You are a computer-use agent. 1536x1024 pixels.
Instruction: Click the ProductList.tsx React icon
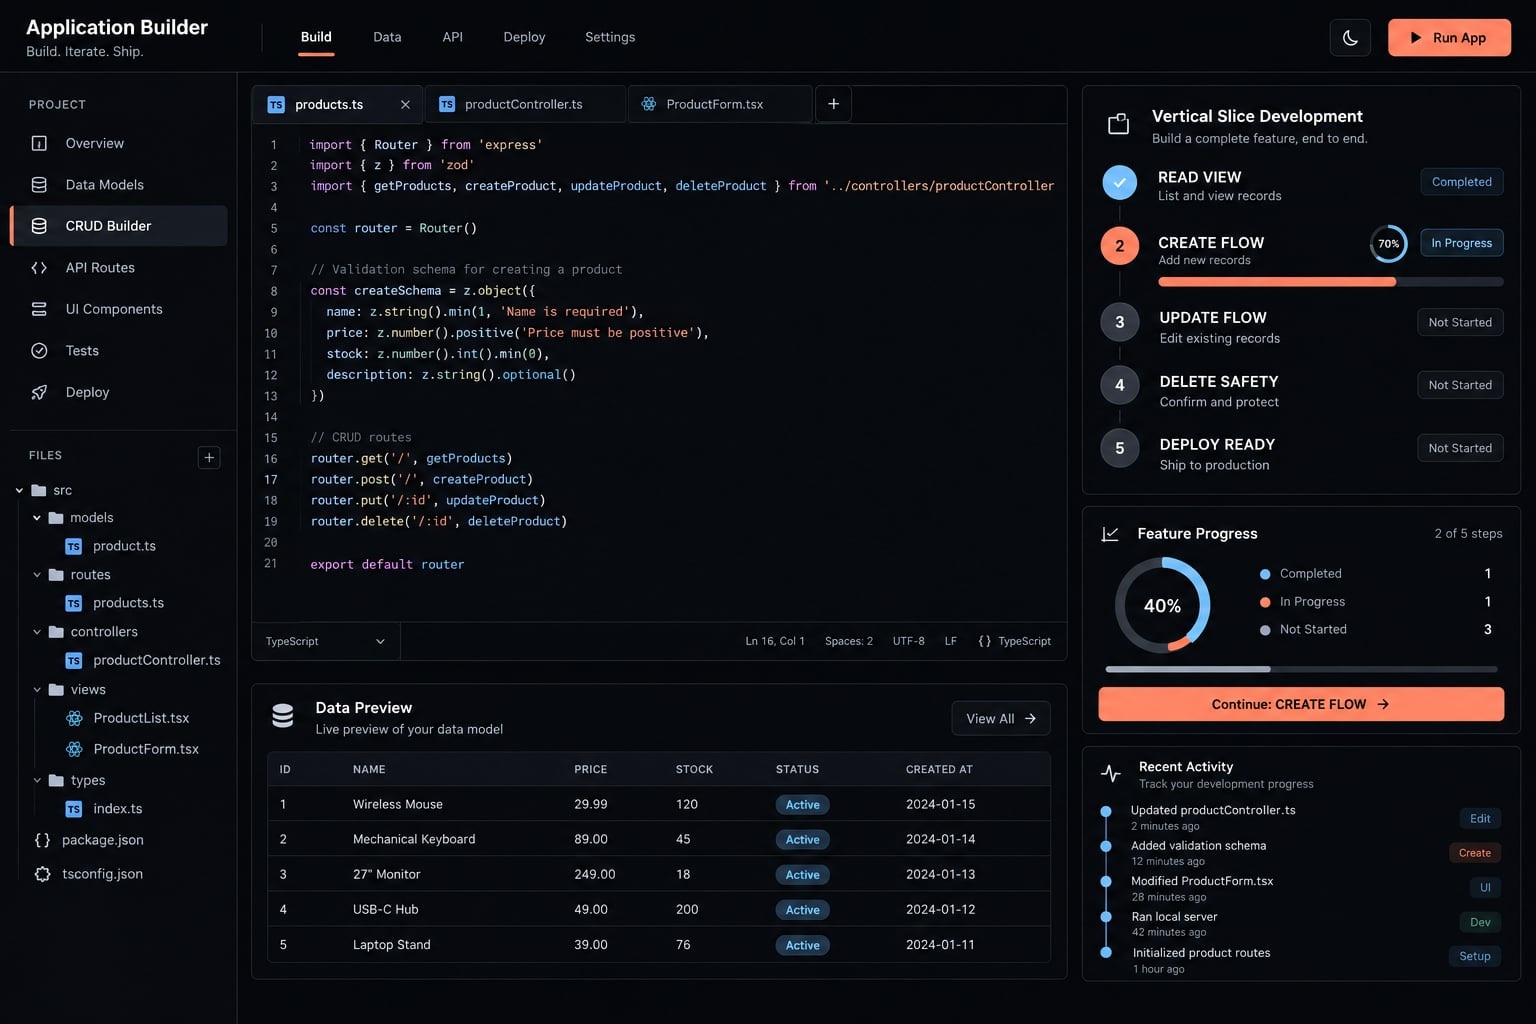tap(74, 718)
